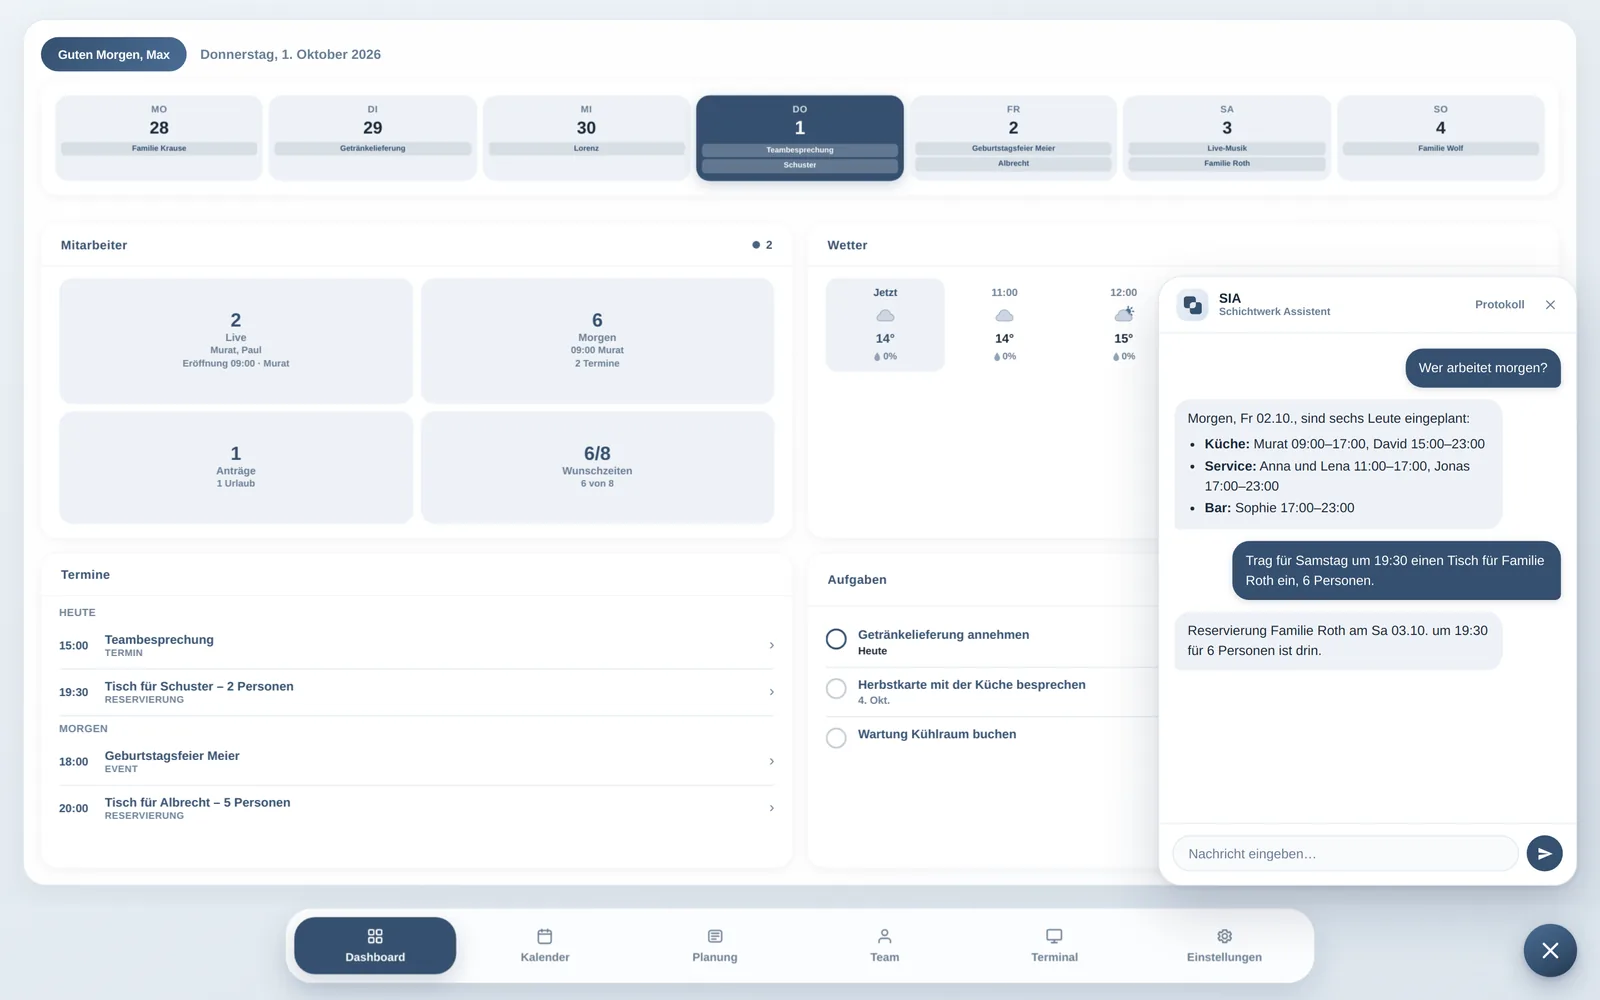Image resolution: width=1600 pixels, height=1000 pixels.
Task: Select Friday 2 day card
Action: click(1013, 138)
